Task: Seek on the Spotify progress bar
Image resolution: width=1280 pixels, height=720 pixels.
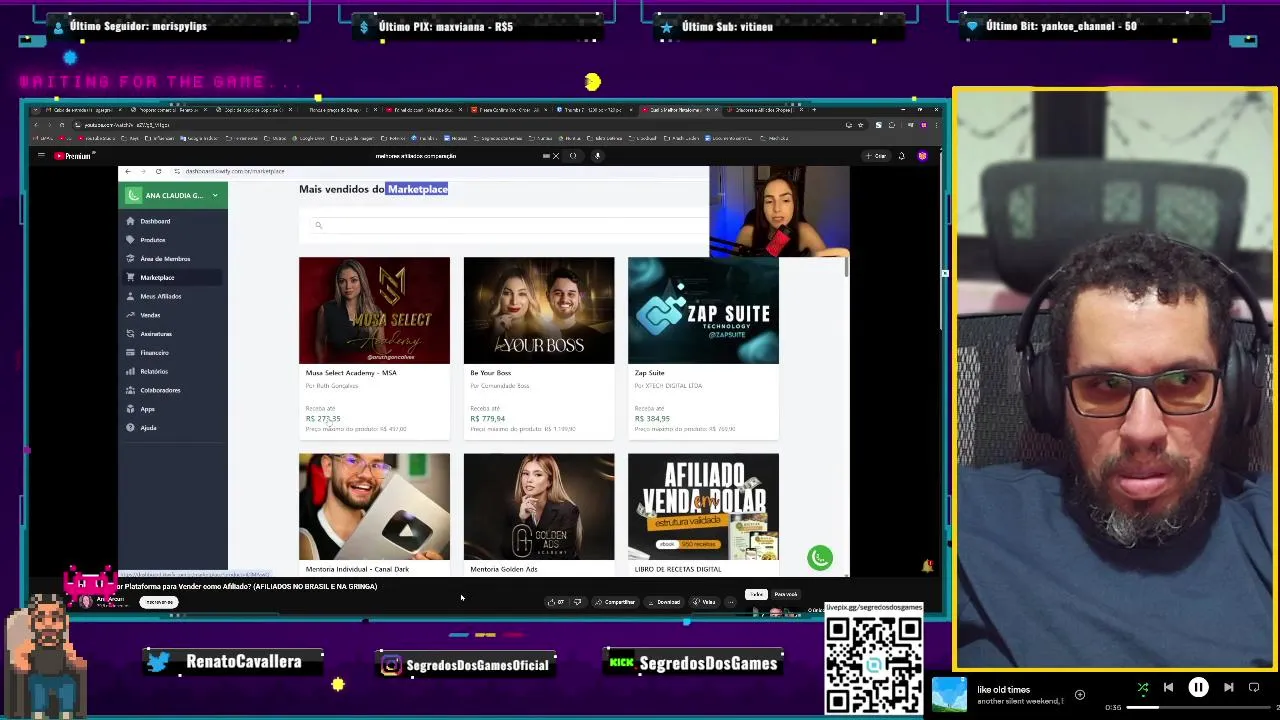Action: click(1196, 708)
